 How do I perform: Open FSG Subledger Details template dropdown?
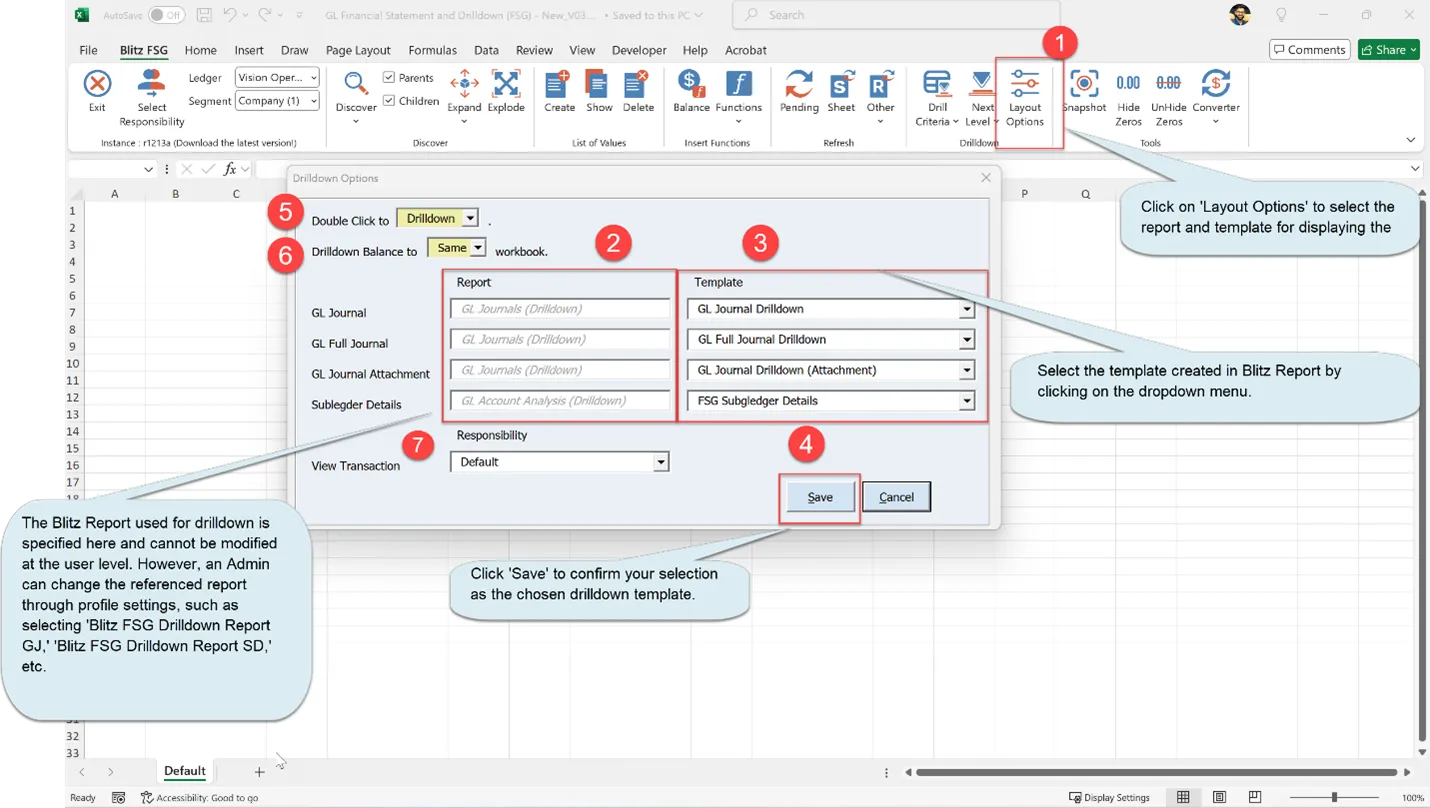(967, 401)
